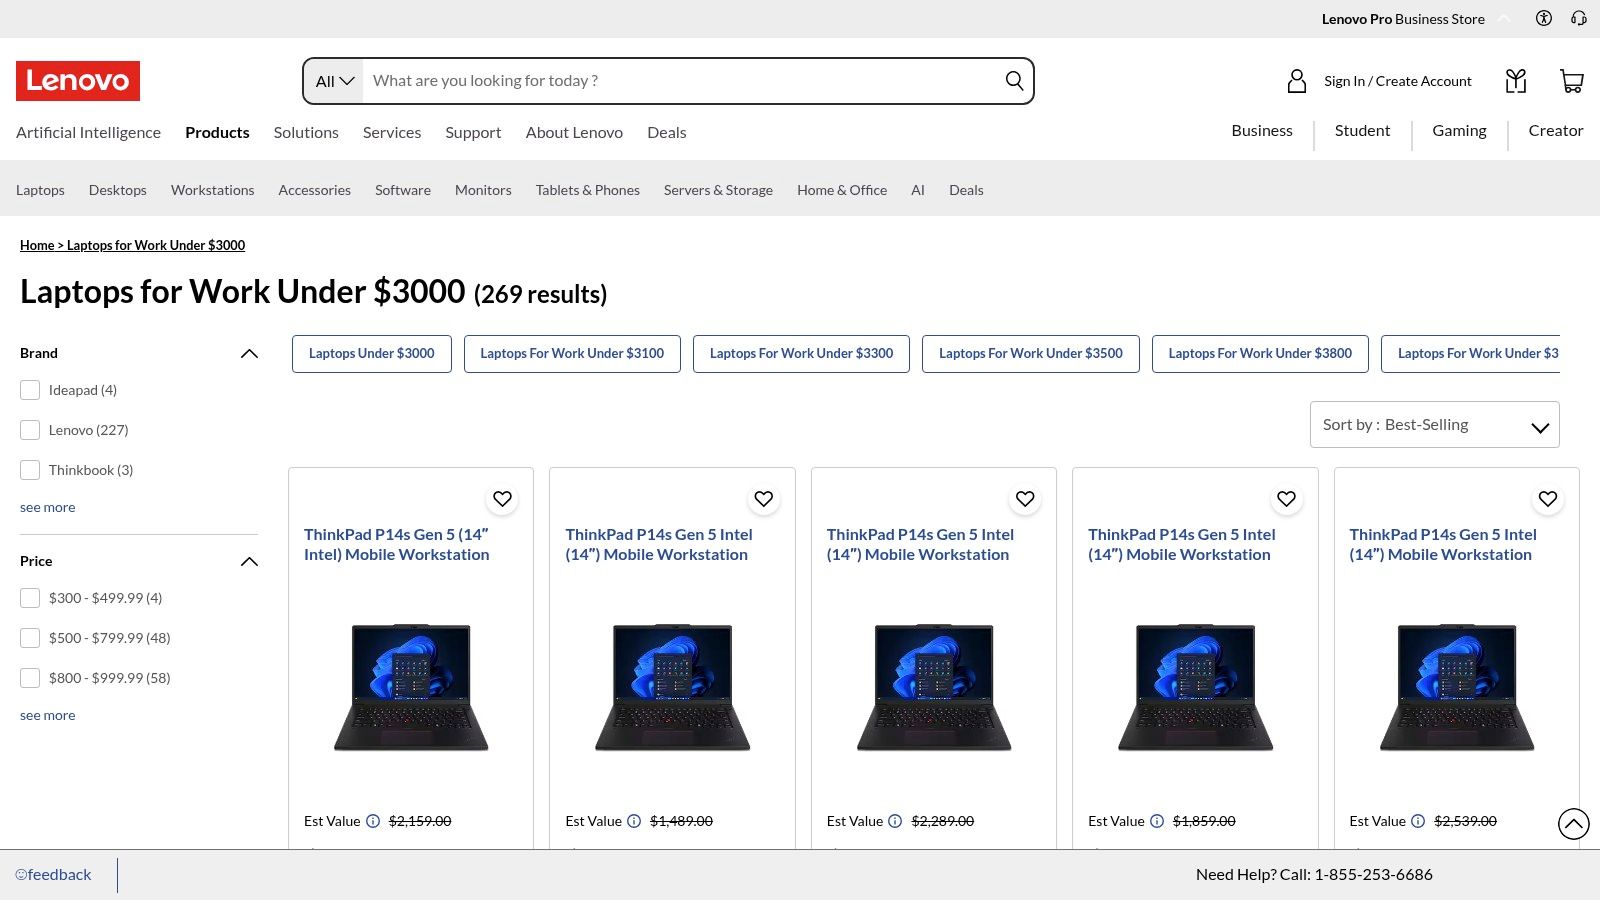Click the headset support icon
This screenshot has height=900, width=1600.
[1579, 18]
